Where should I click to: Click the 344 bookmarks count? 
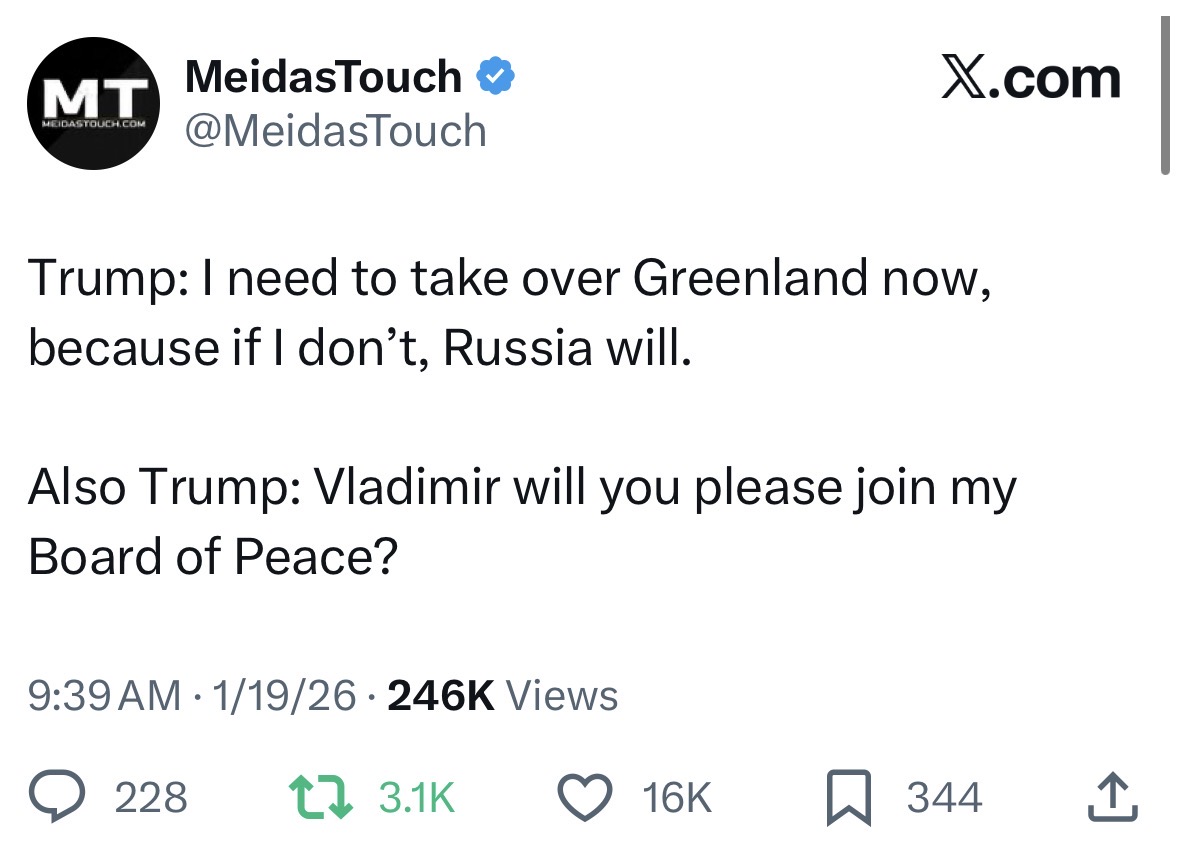(x=944, y=797)
